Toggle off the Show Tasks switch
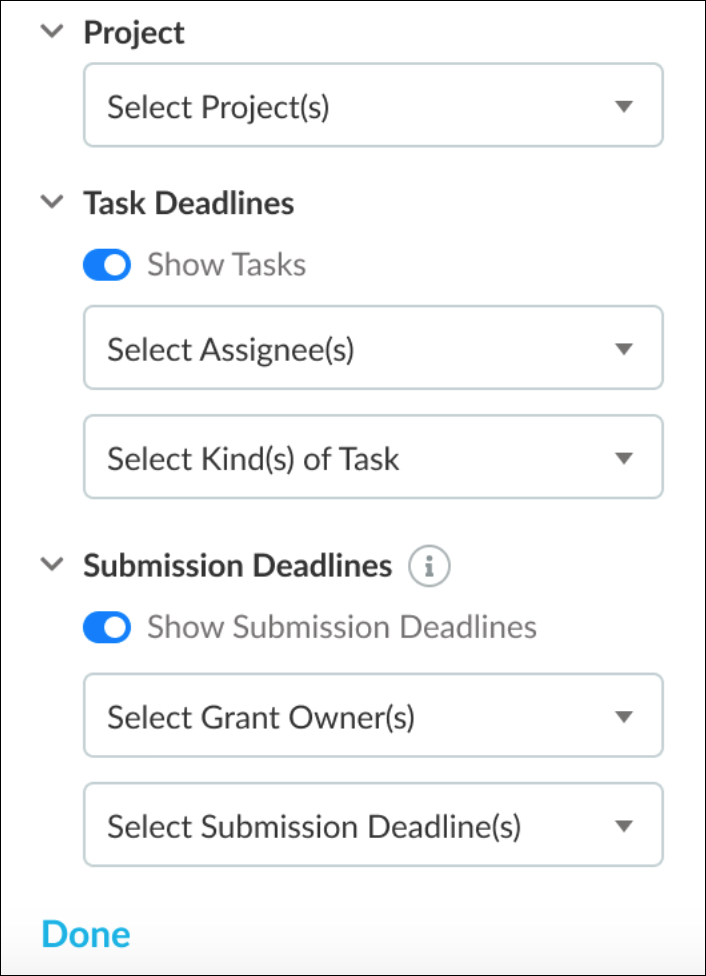This screenshot has width=706, height=976. click(106, 264)
